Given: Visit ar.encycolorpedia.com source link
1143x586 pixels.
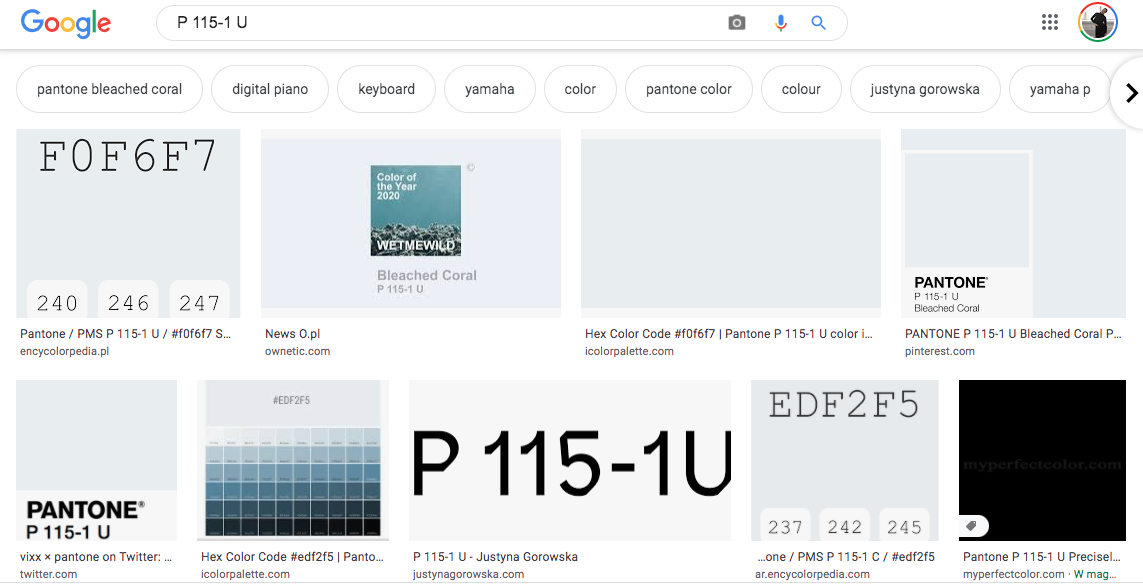Looking at the screenshot, I should (815, 574).
